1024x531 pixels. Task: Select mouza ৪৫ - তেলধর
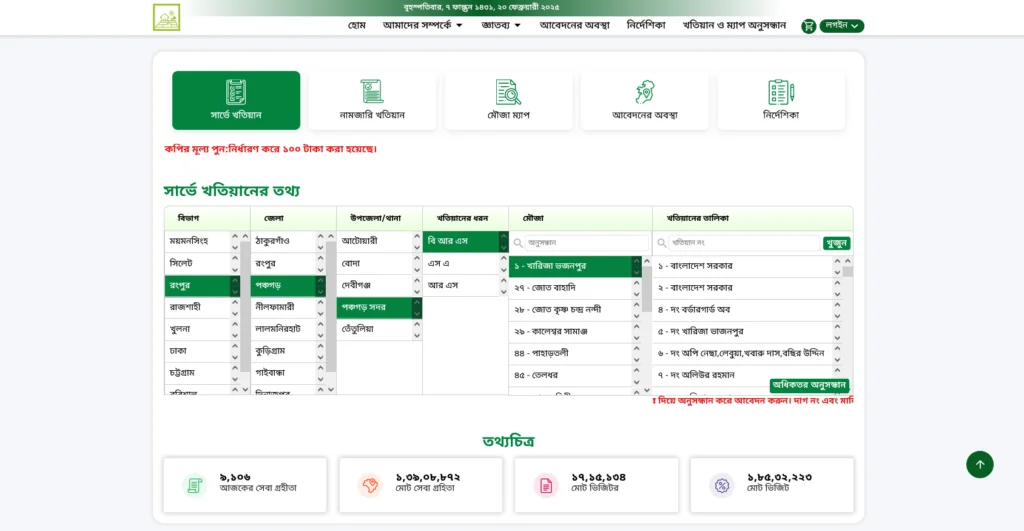[x=575, y=376]
